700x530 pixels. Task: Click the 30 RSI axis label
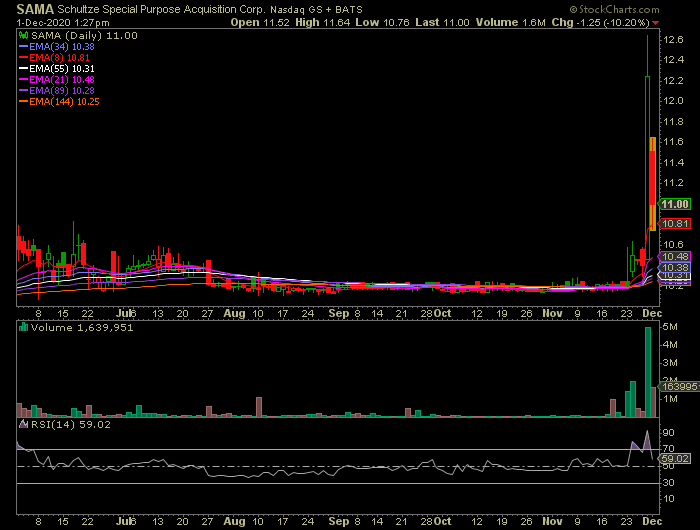(x=669, y=483)
